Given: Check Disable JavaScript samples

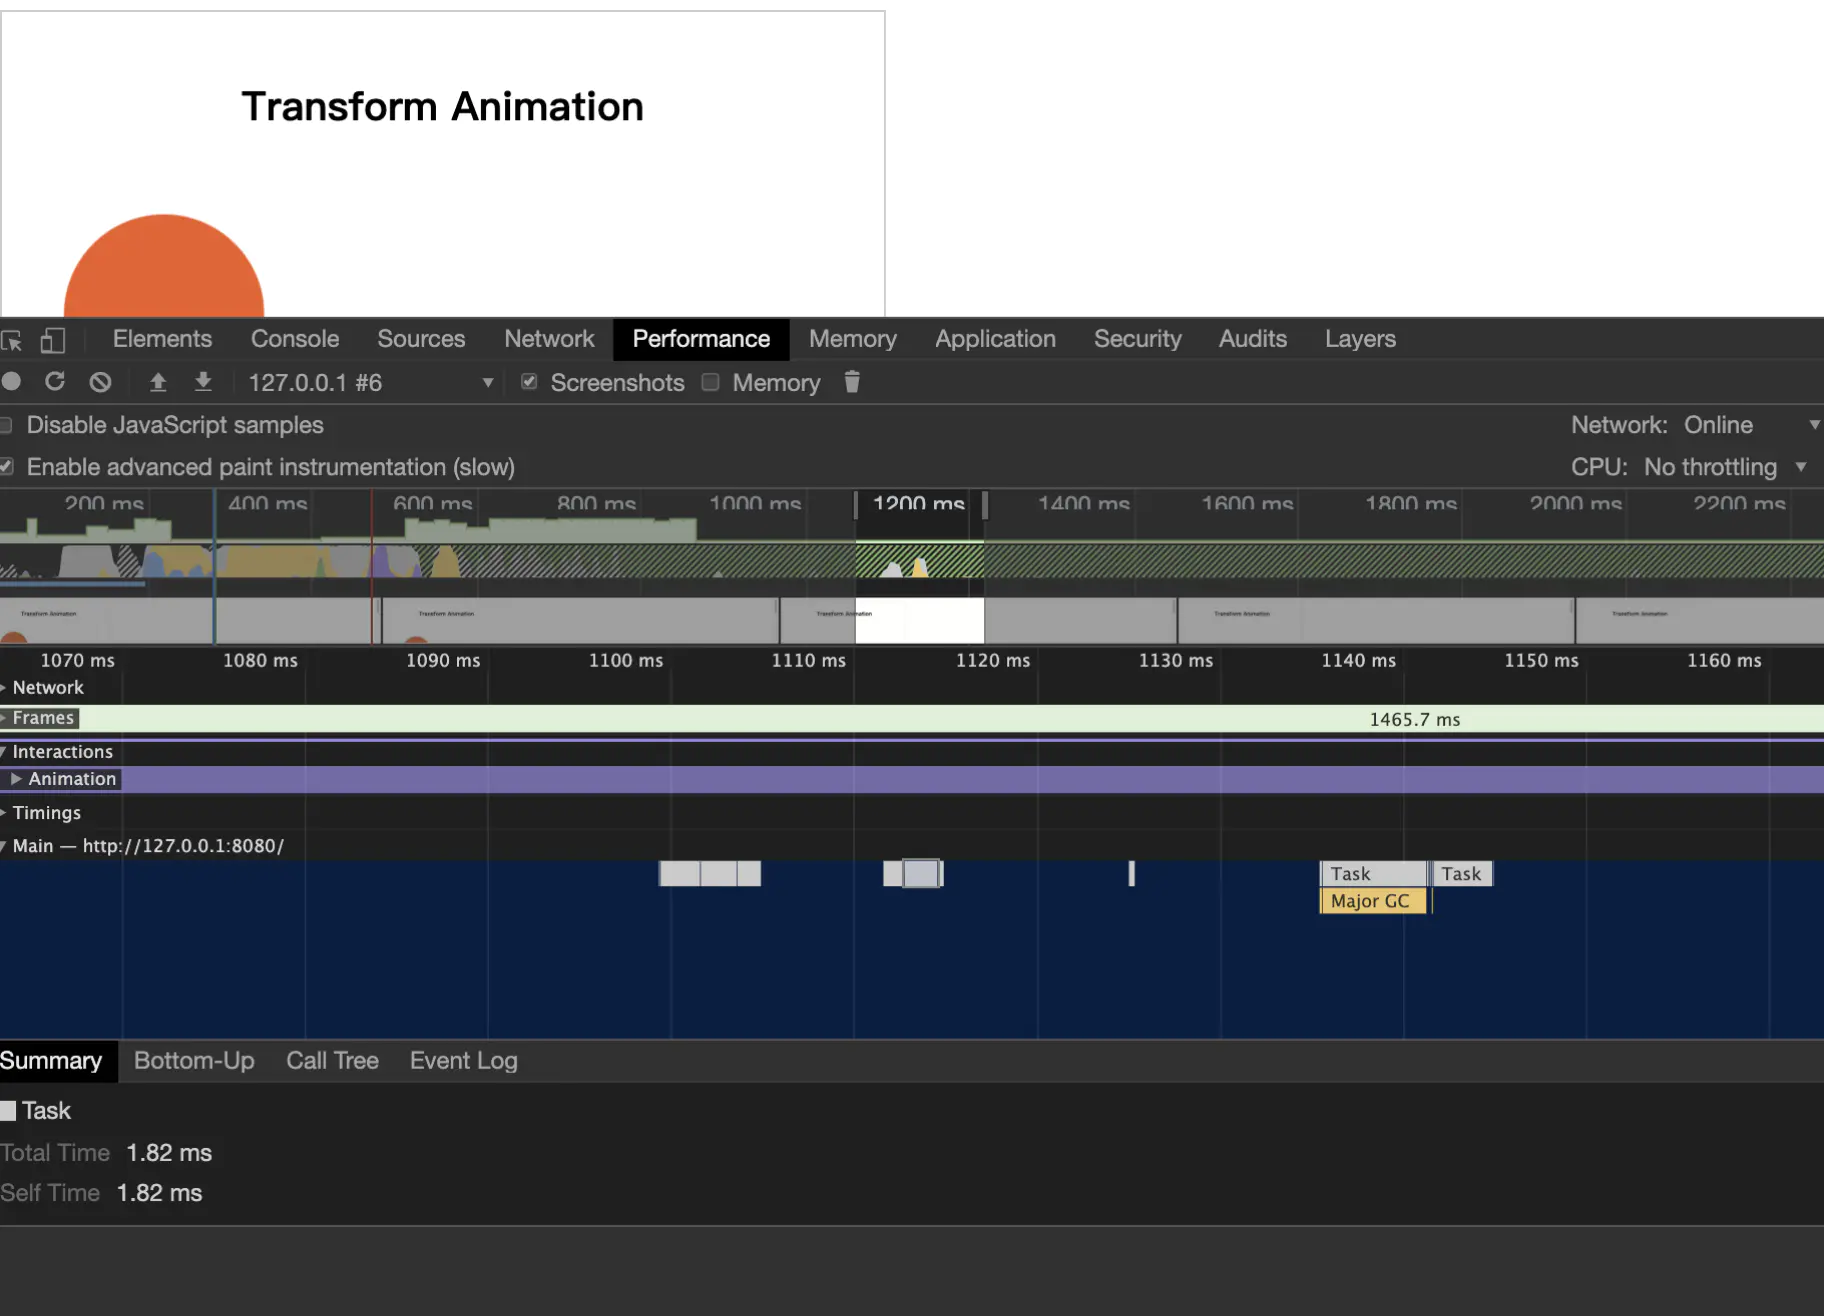Looking at the screenshot, I should (6, 425).
